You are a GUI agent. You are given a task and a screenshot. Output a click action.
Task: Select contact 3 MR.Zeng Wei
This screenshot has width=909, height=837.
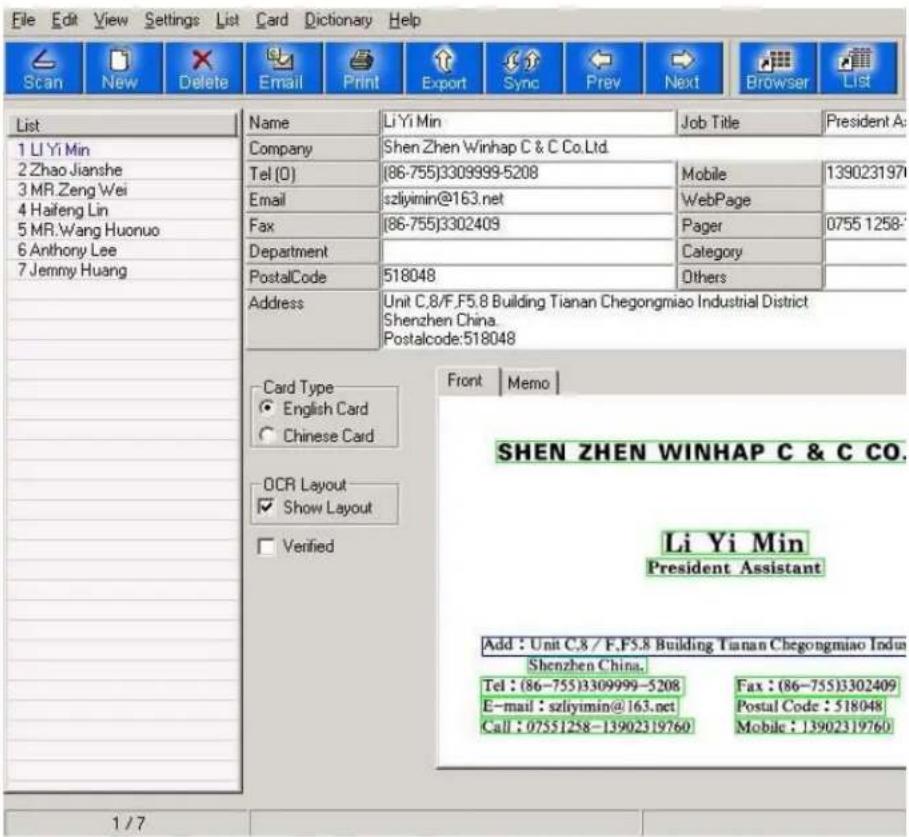click(123, 190)
